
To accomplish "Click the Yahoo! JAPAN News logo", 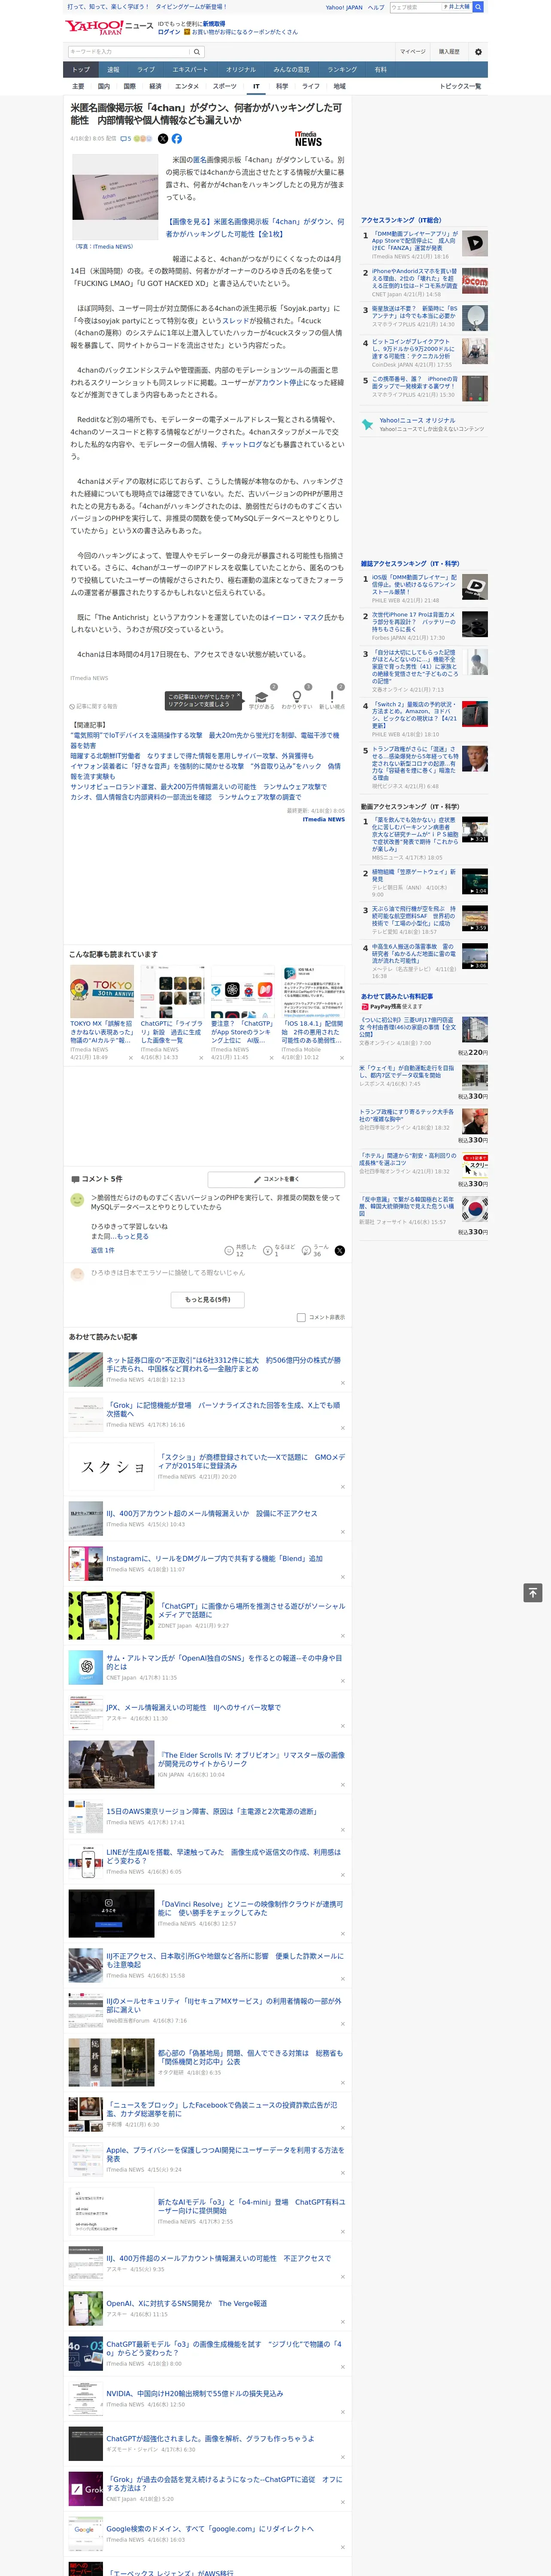I will click(109, 27).
